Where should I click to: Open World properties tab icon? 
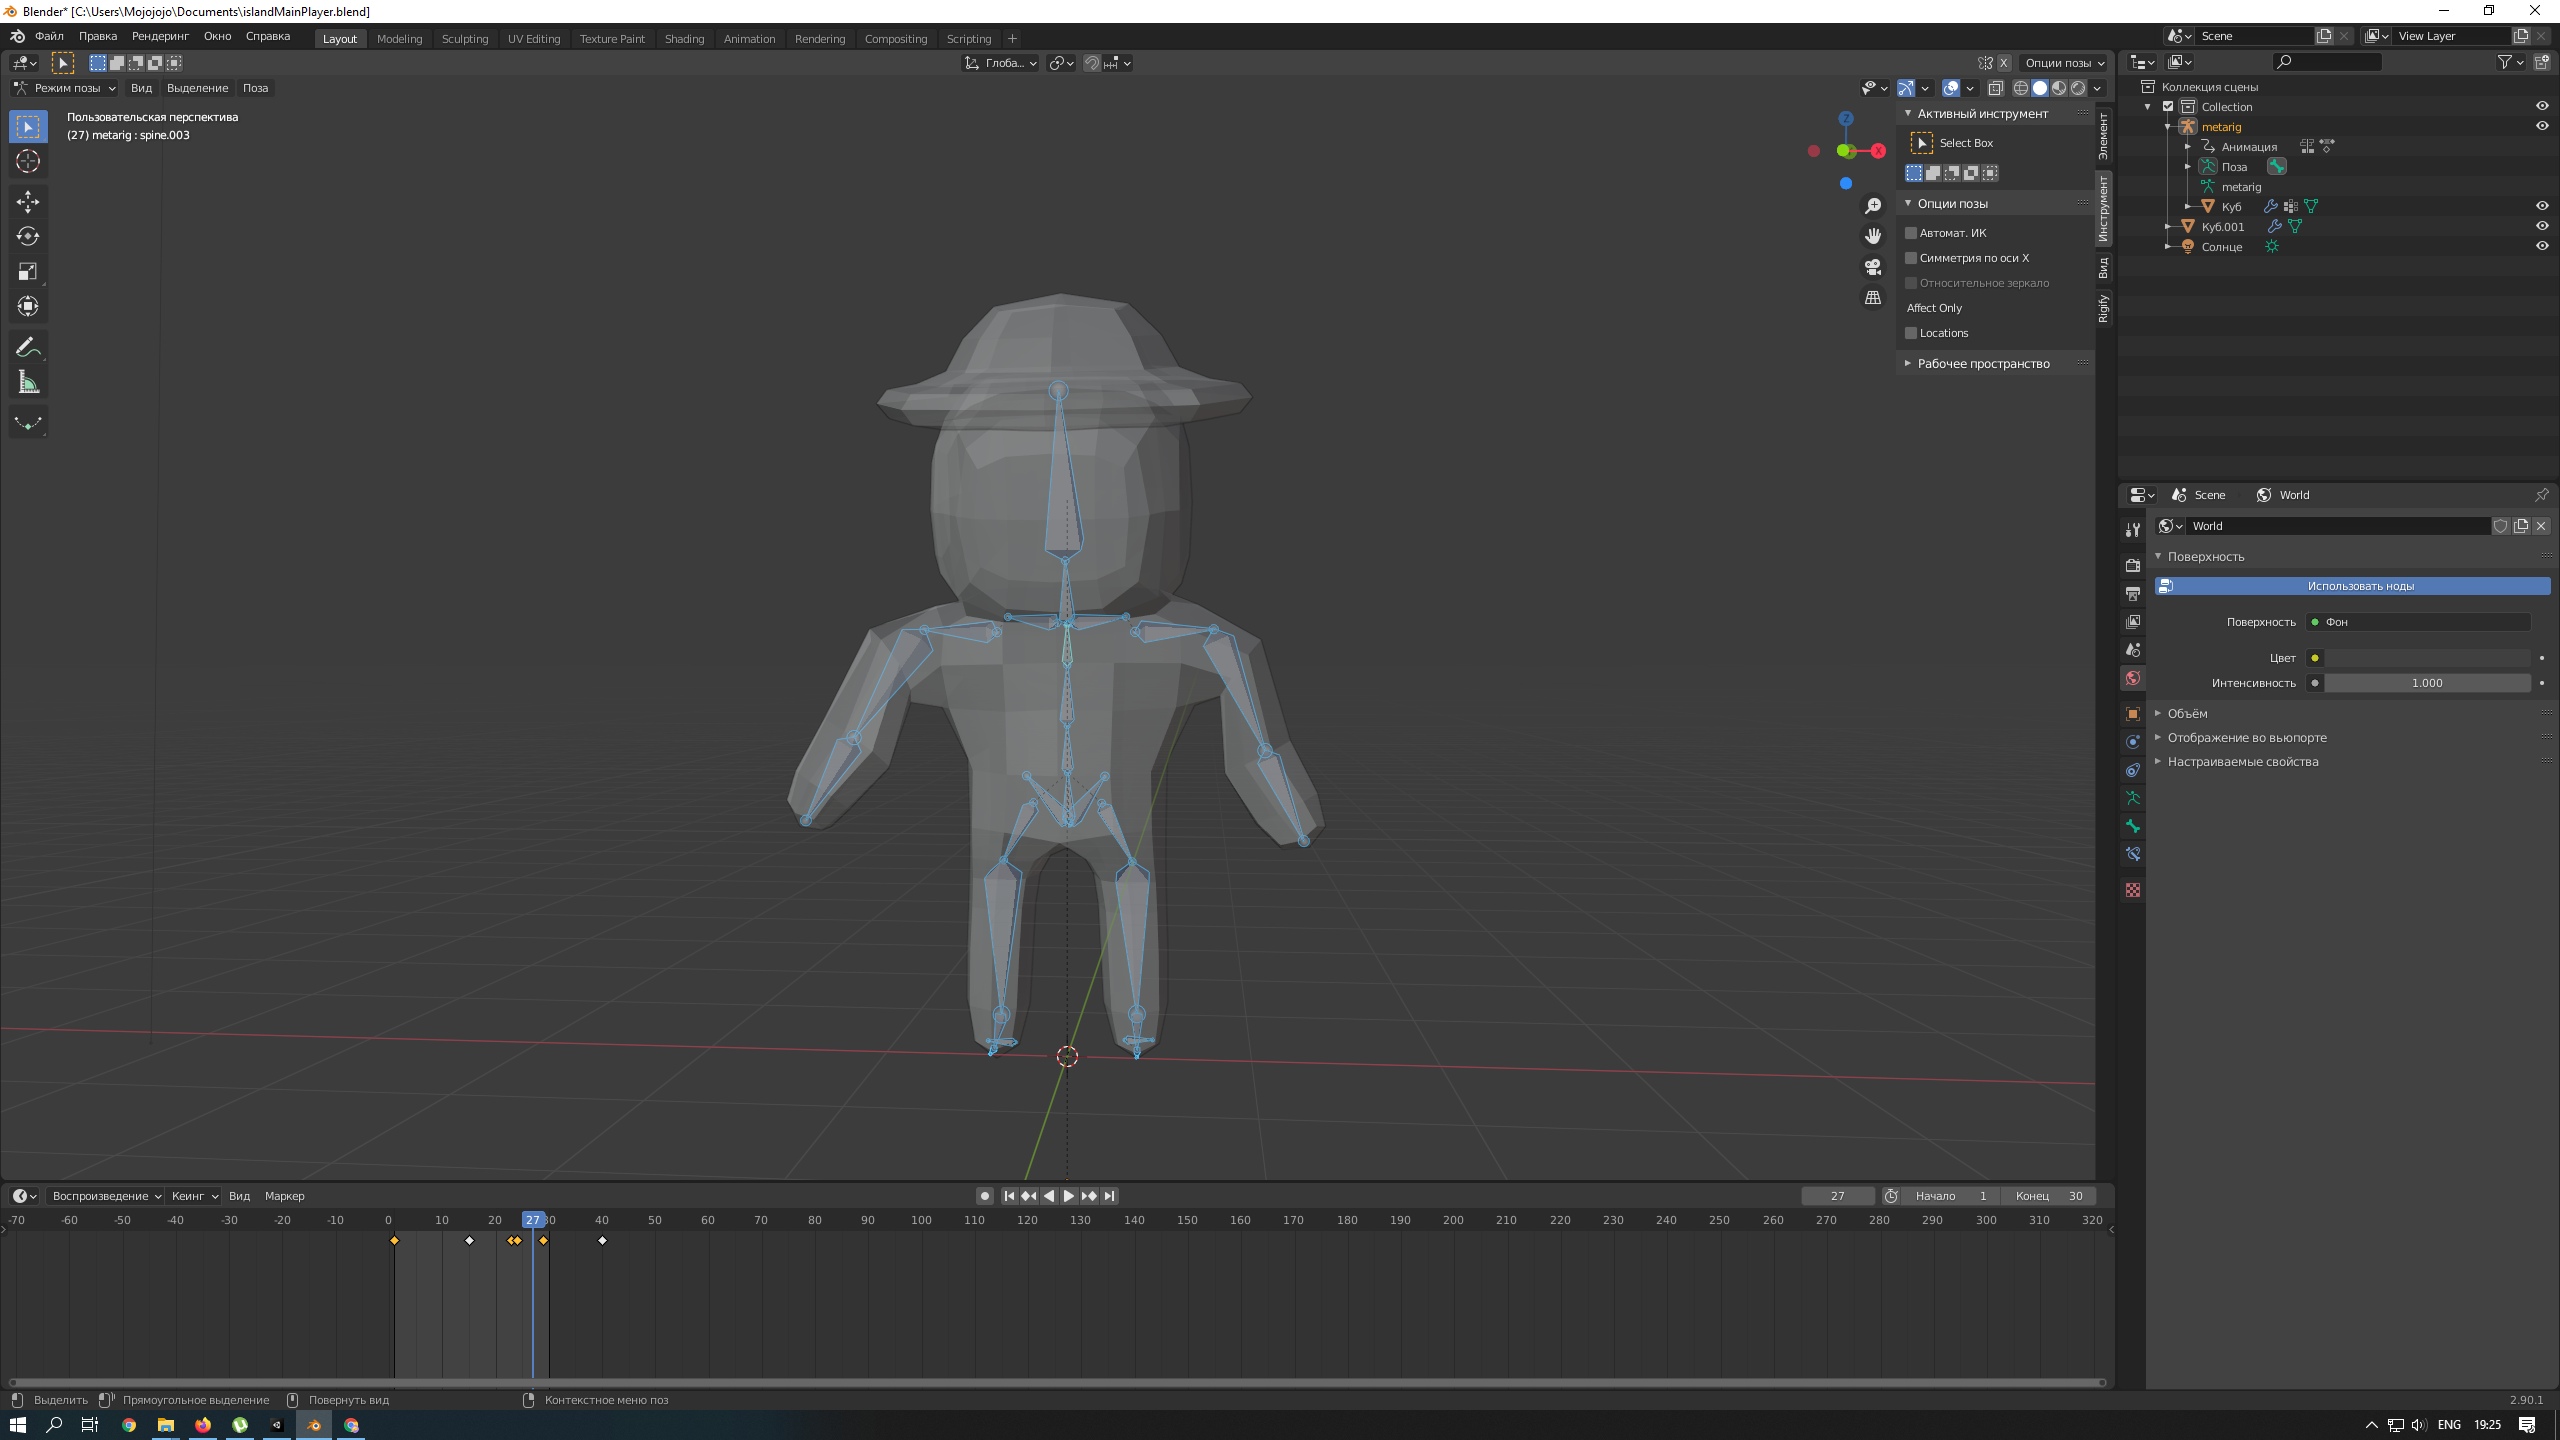pos(2133,678)
